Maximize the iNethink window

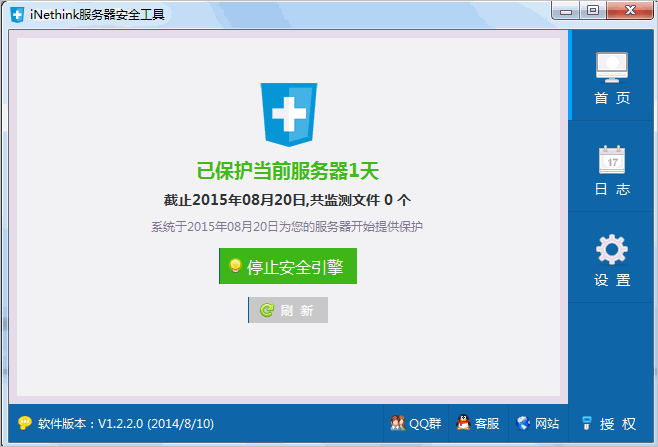(593, 11)
